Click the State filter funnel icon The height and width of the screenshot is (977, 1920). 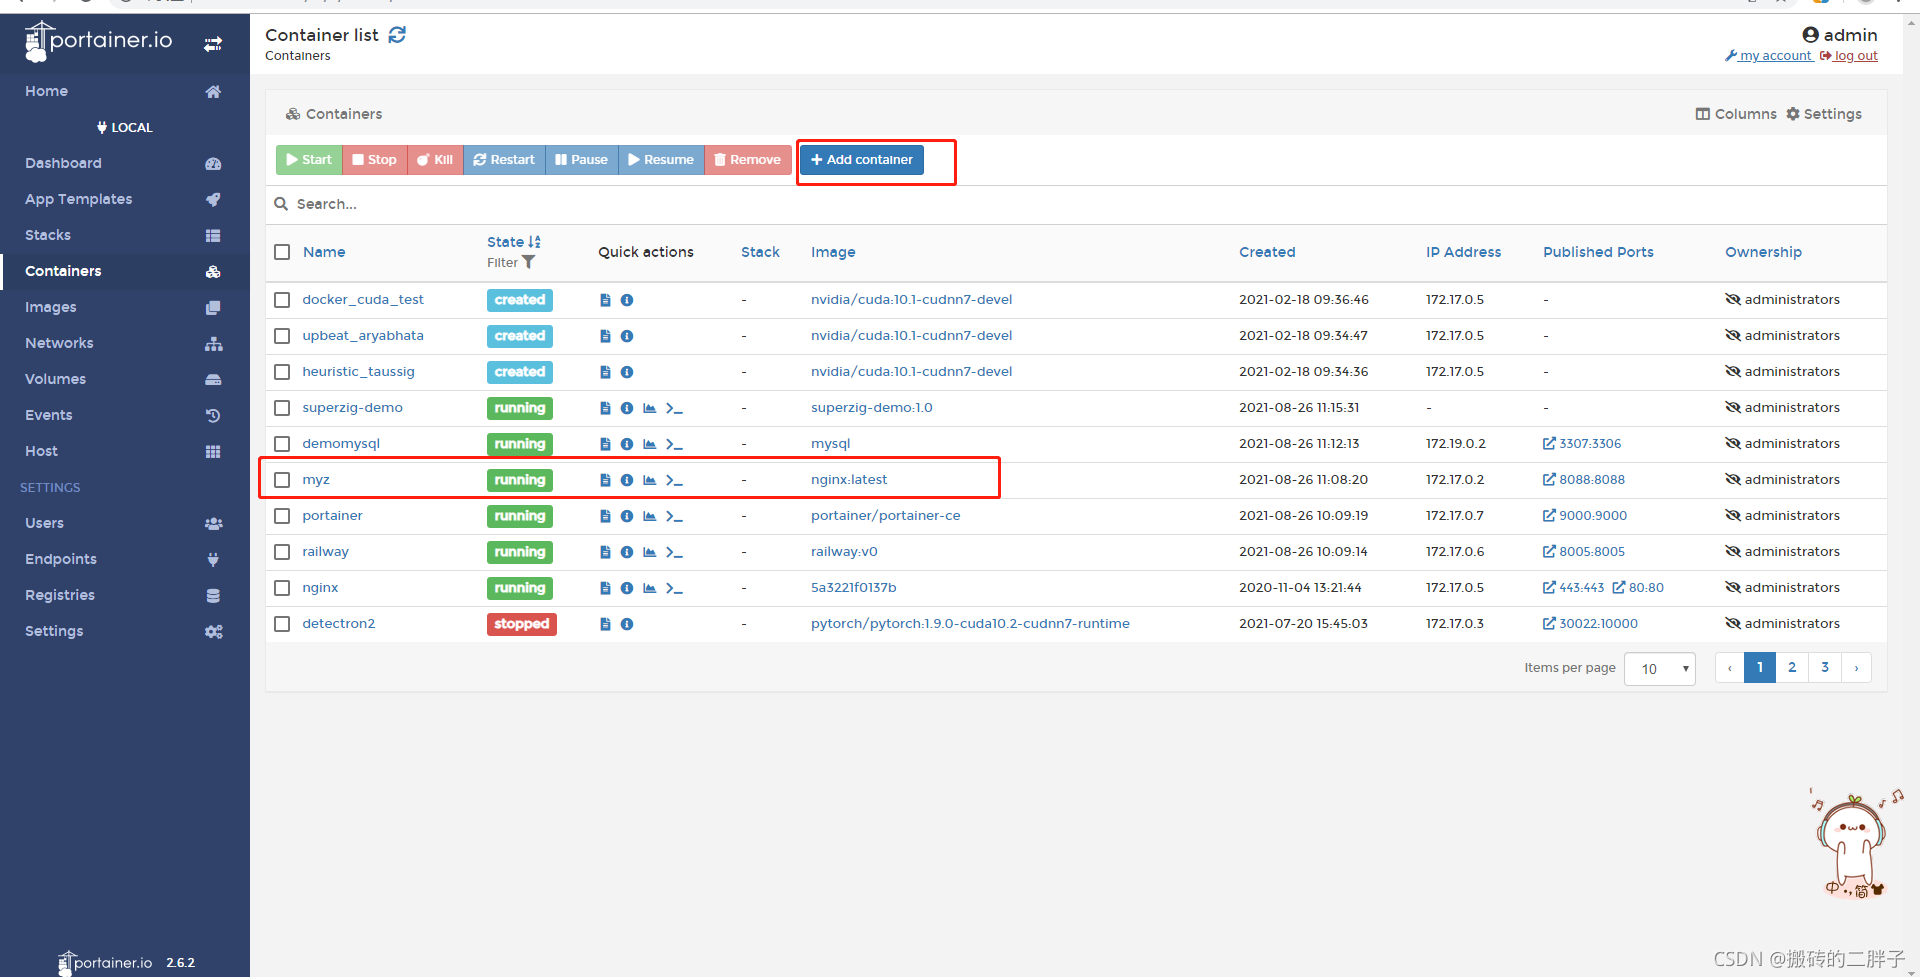[x=529, y=262]
